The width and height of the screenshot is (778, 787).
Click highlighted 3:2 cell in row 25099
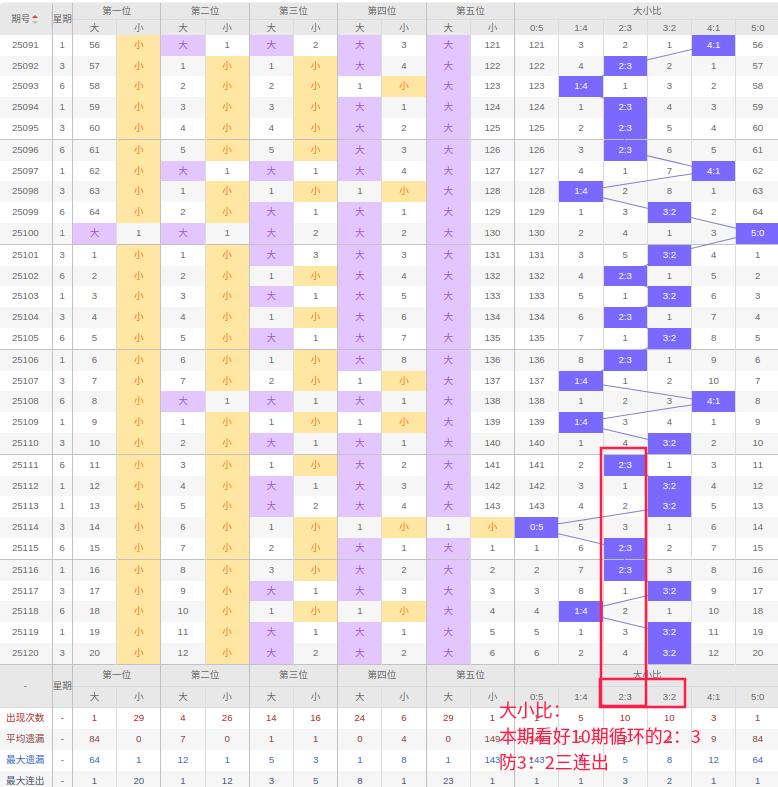[669, 212]
